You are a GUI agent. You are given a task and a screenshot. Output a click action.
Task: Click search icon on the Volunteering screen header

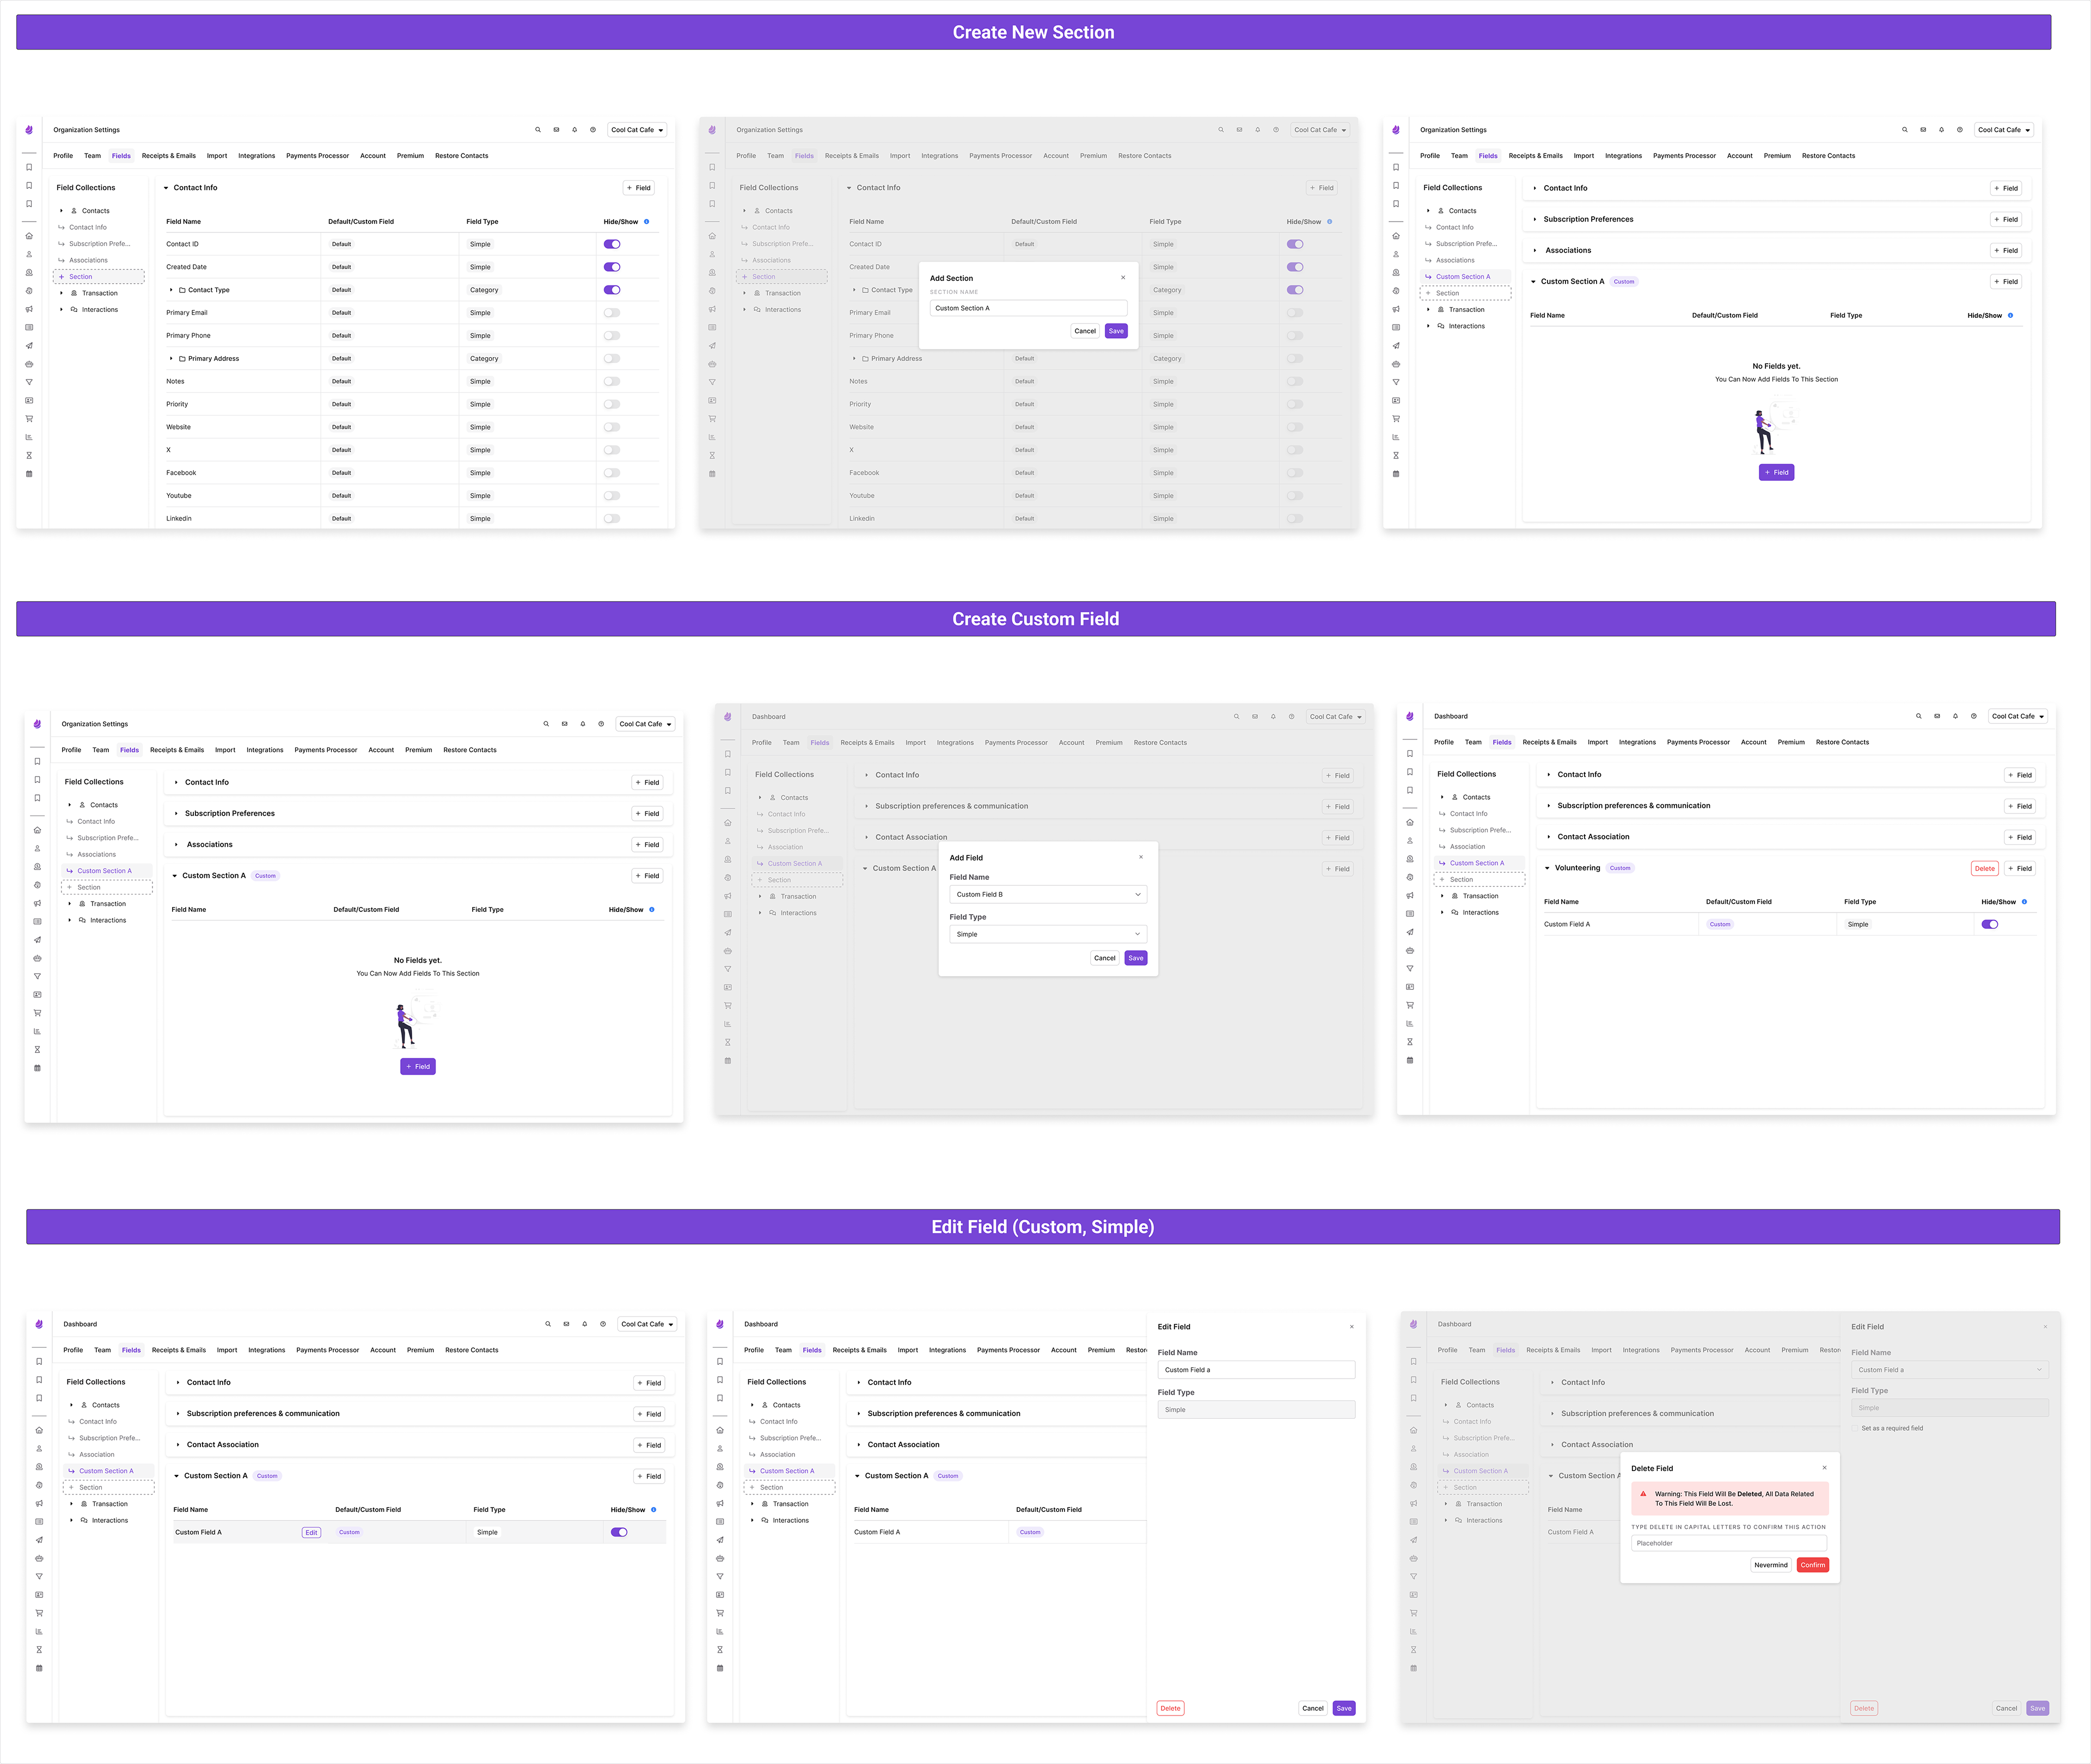pyautogui.click(x=1918, y=716)
